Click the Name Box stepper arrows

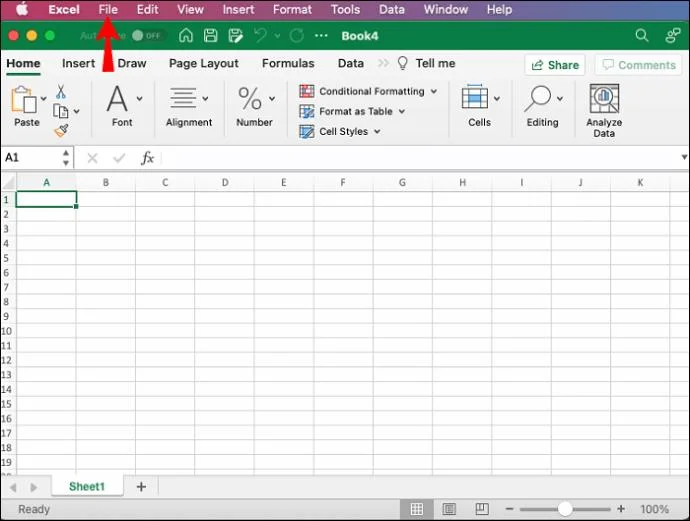(66, 158)
